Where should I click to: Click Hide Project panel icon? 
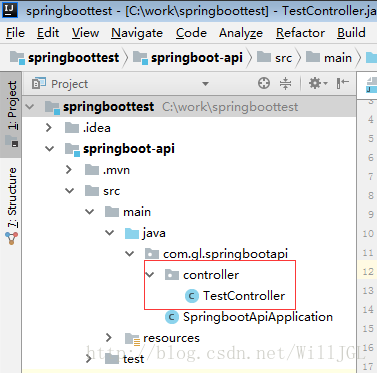click(x=342, y=83)
